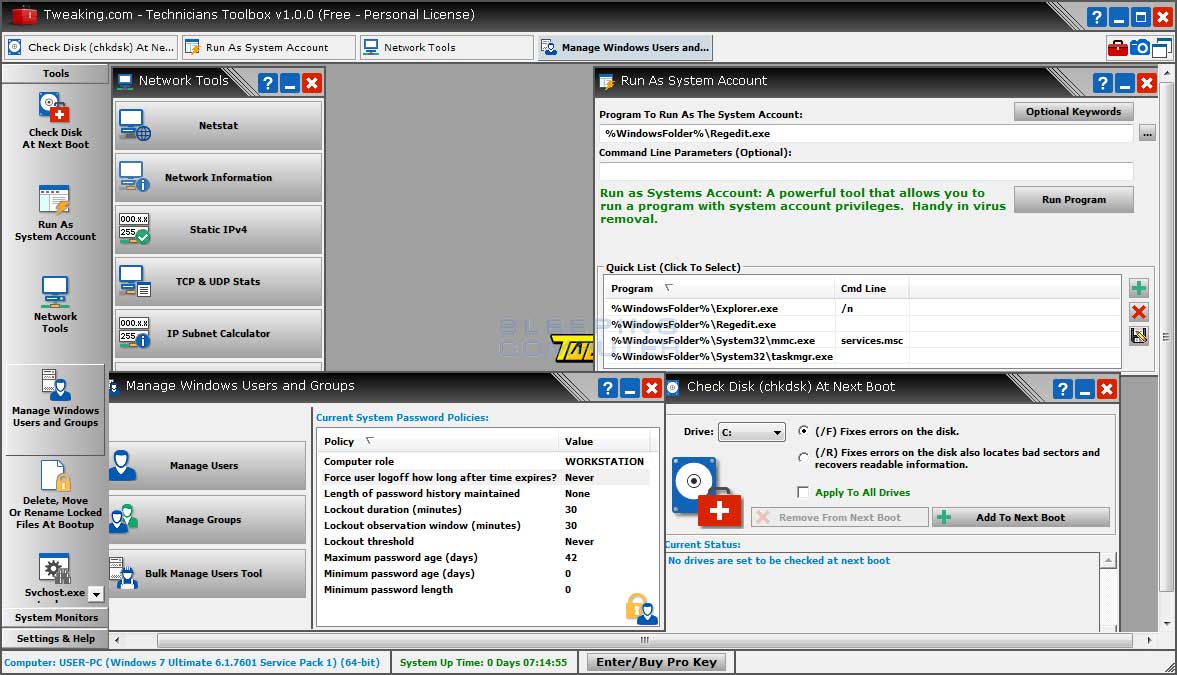This screenshot has width=1177, height=675.
Task: Select /F fixes errors on the disk option
Action: (803, 431)
